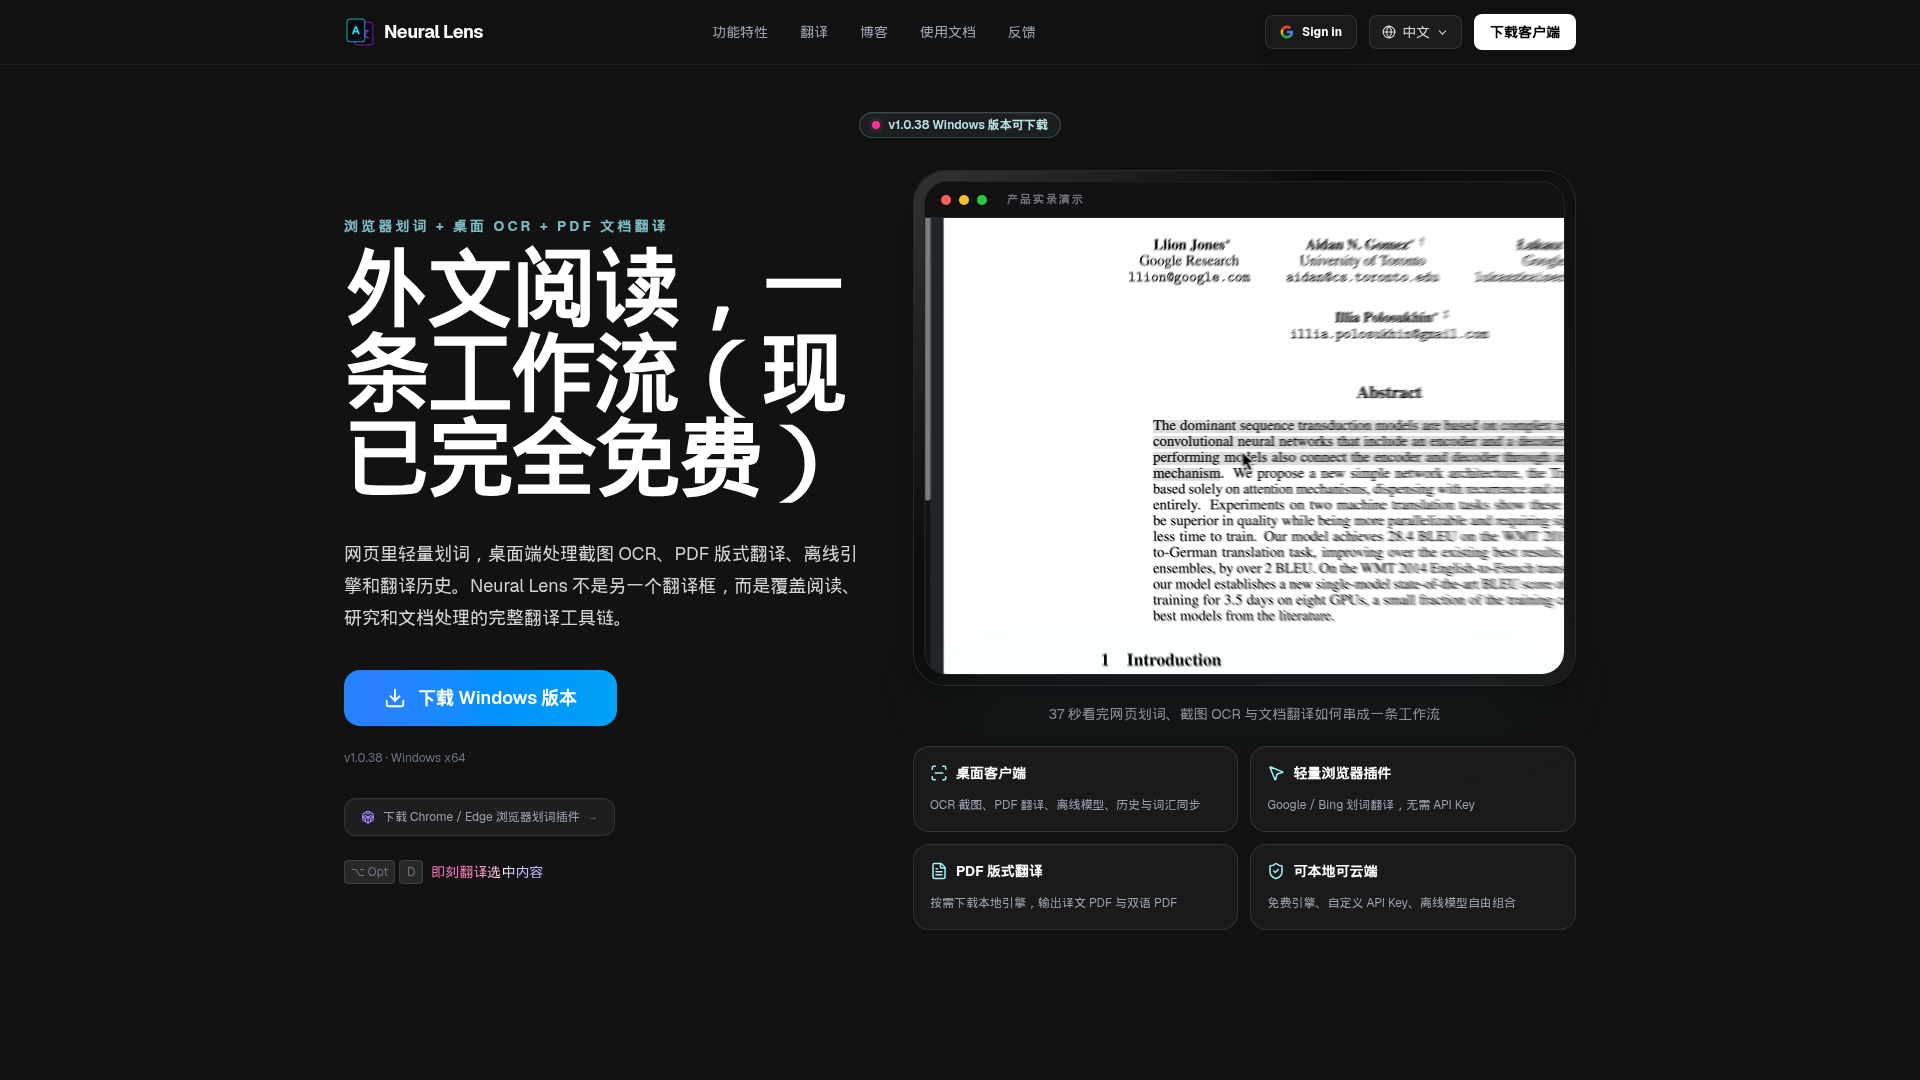Open 使用文档 navigation item
1920x1080 pixels.
948,32
